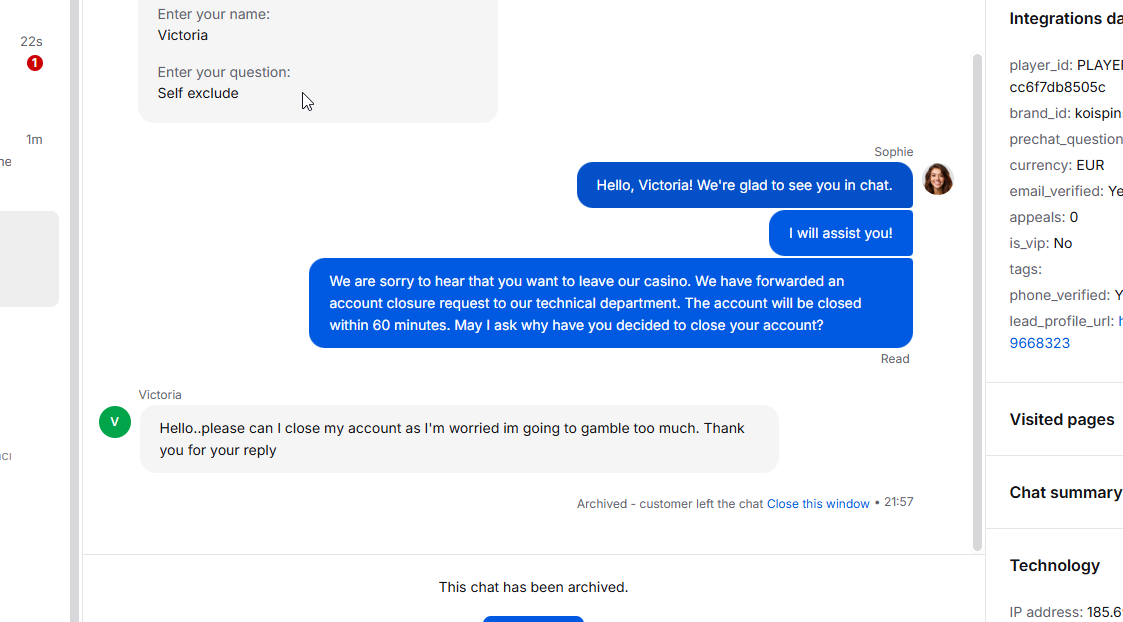Screen dimensions: 1123x622
Task: Open the lead profile link 9668323
Action: click(1040, 343)
